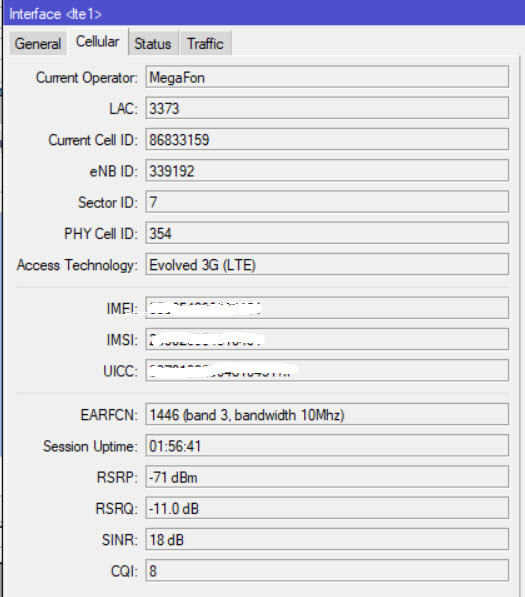Viewport: 525px width, 597px height.
Task: Click the Access Technology label
Action: (77, 265)
